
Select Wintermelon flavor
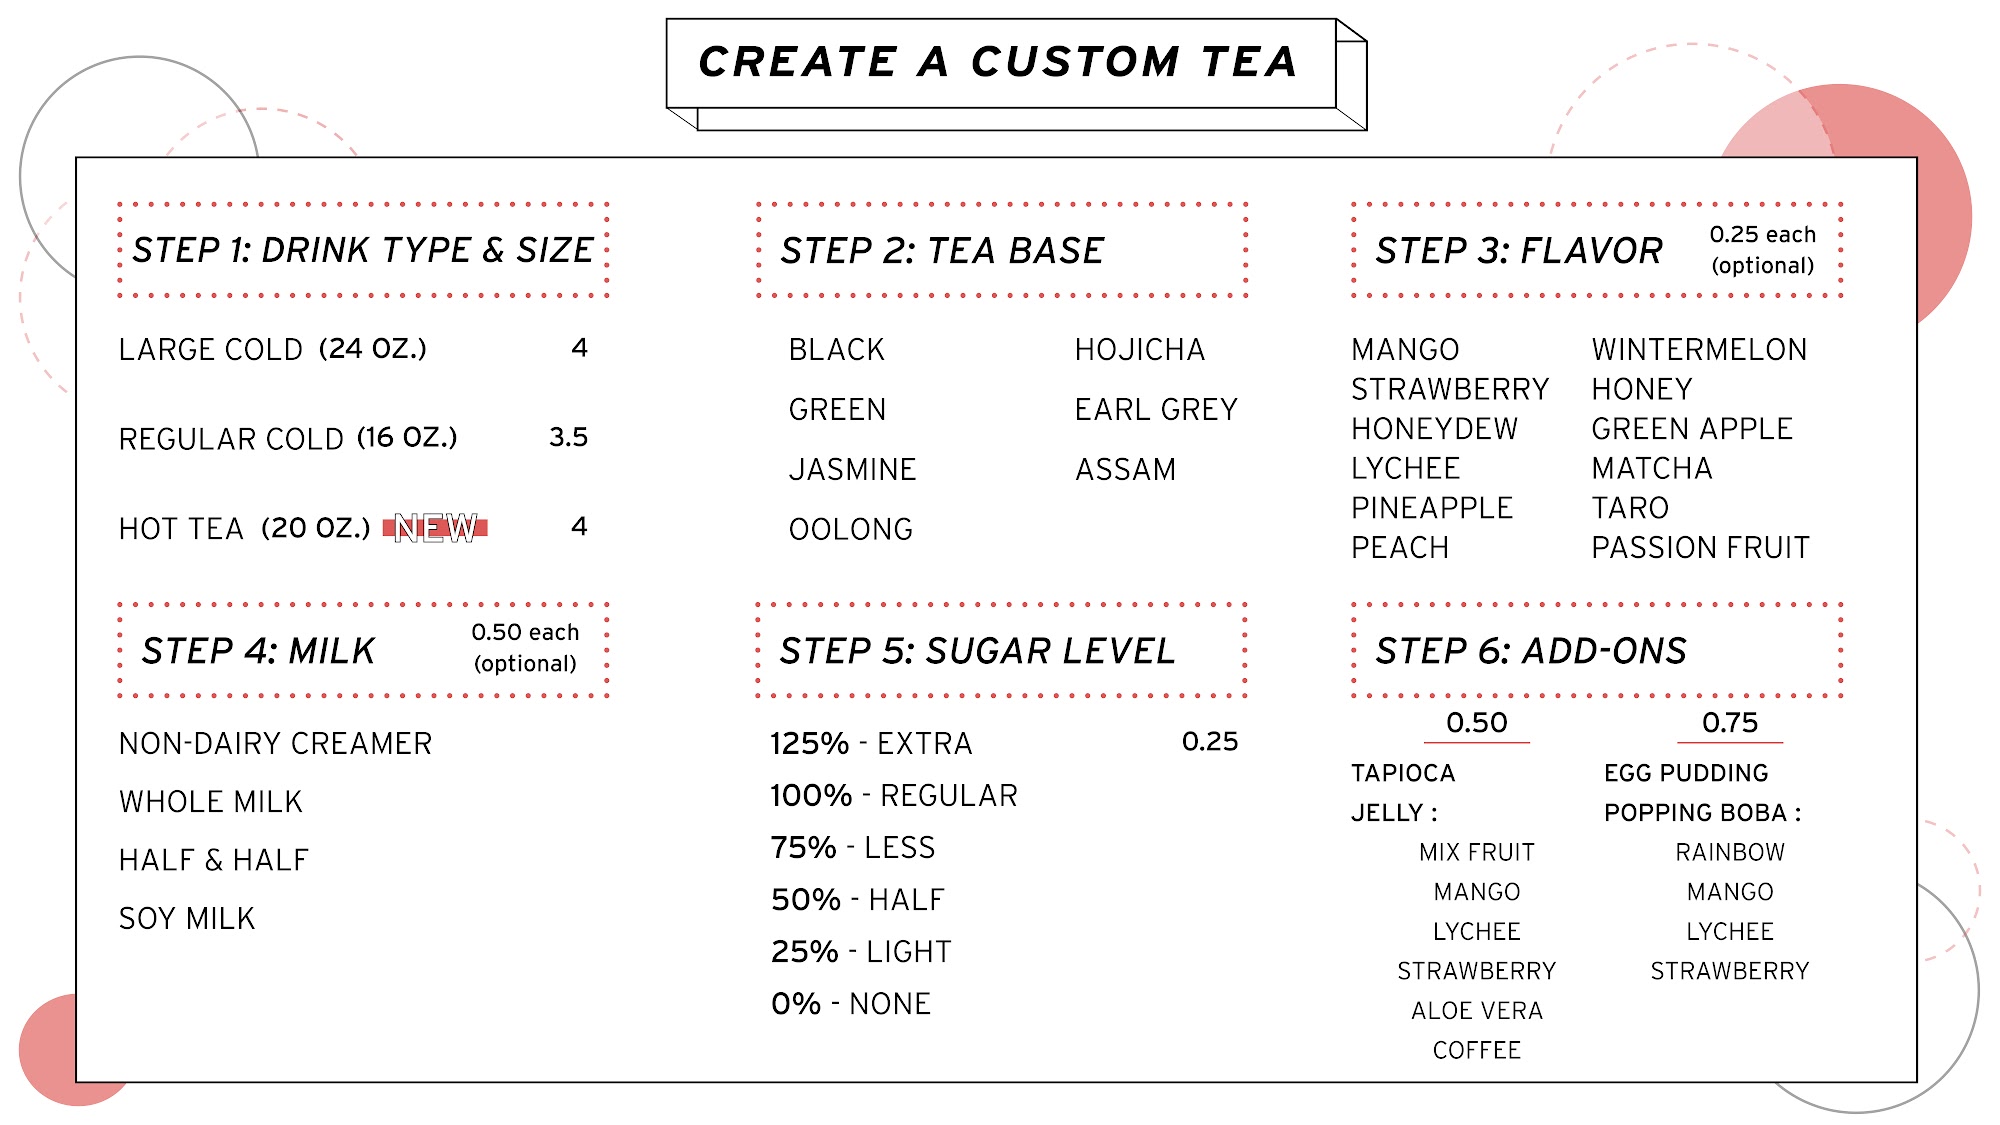tap(1699, 350)
